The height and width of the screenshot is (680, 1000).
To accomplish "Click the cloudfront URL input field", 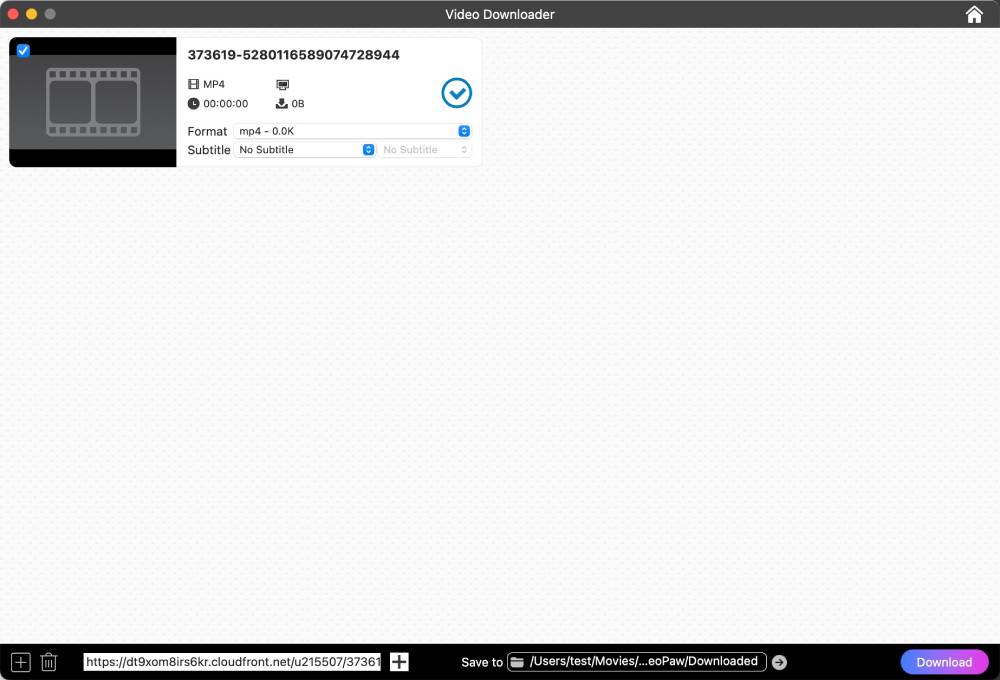I will (x=232, y=661).
